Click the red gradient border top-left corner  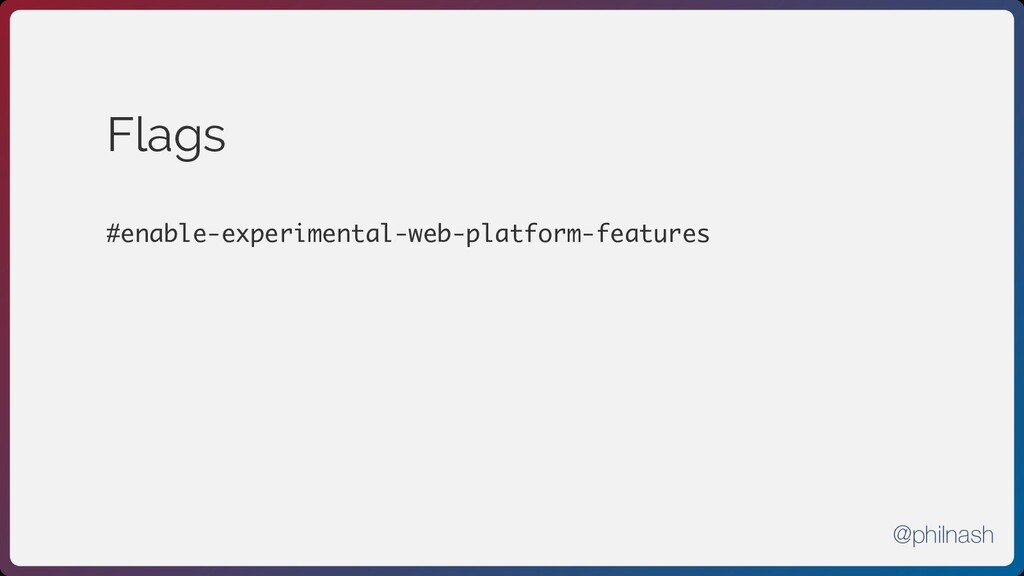click(5, 5)
